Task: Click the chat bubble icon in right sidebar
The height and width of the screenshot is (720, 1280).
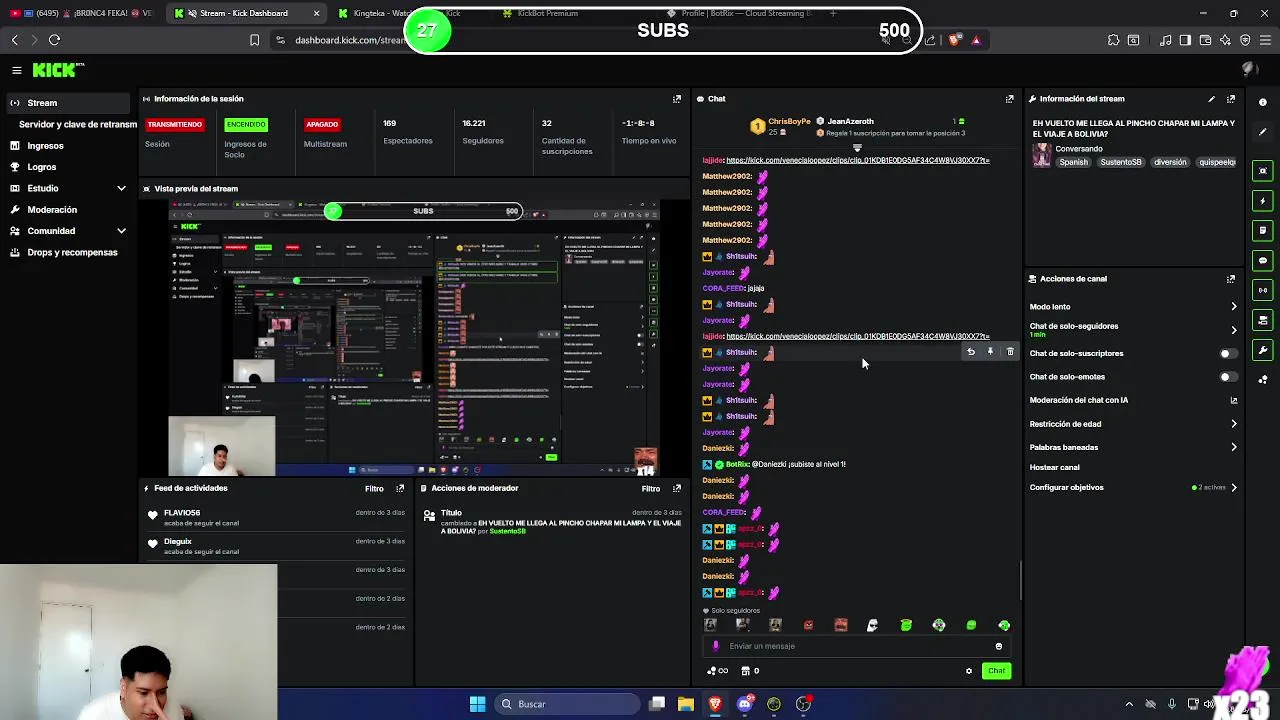Action: tap(1263, 260)
